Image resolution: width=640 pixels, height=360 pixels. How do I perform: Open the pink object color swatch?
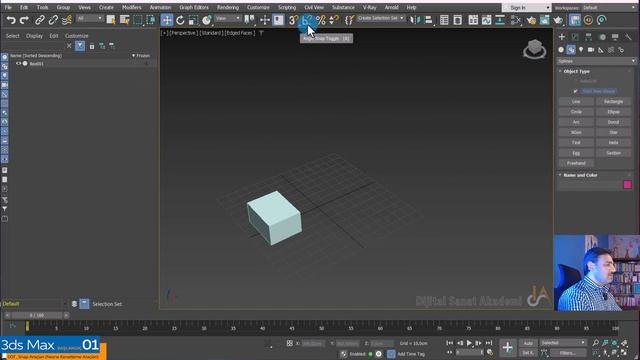click(627, 185)
